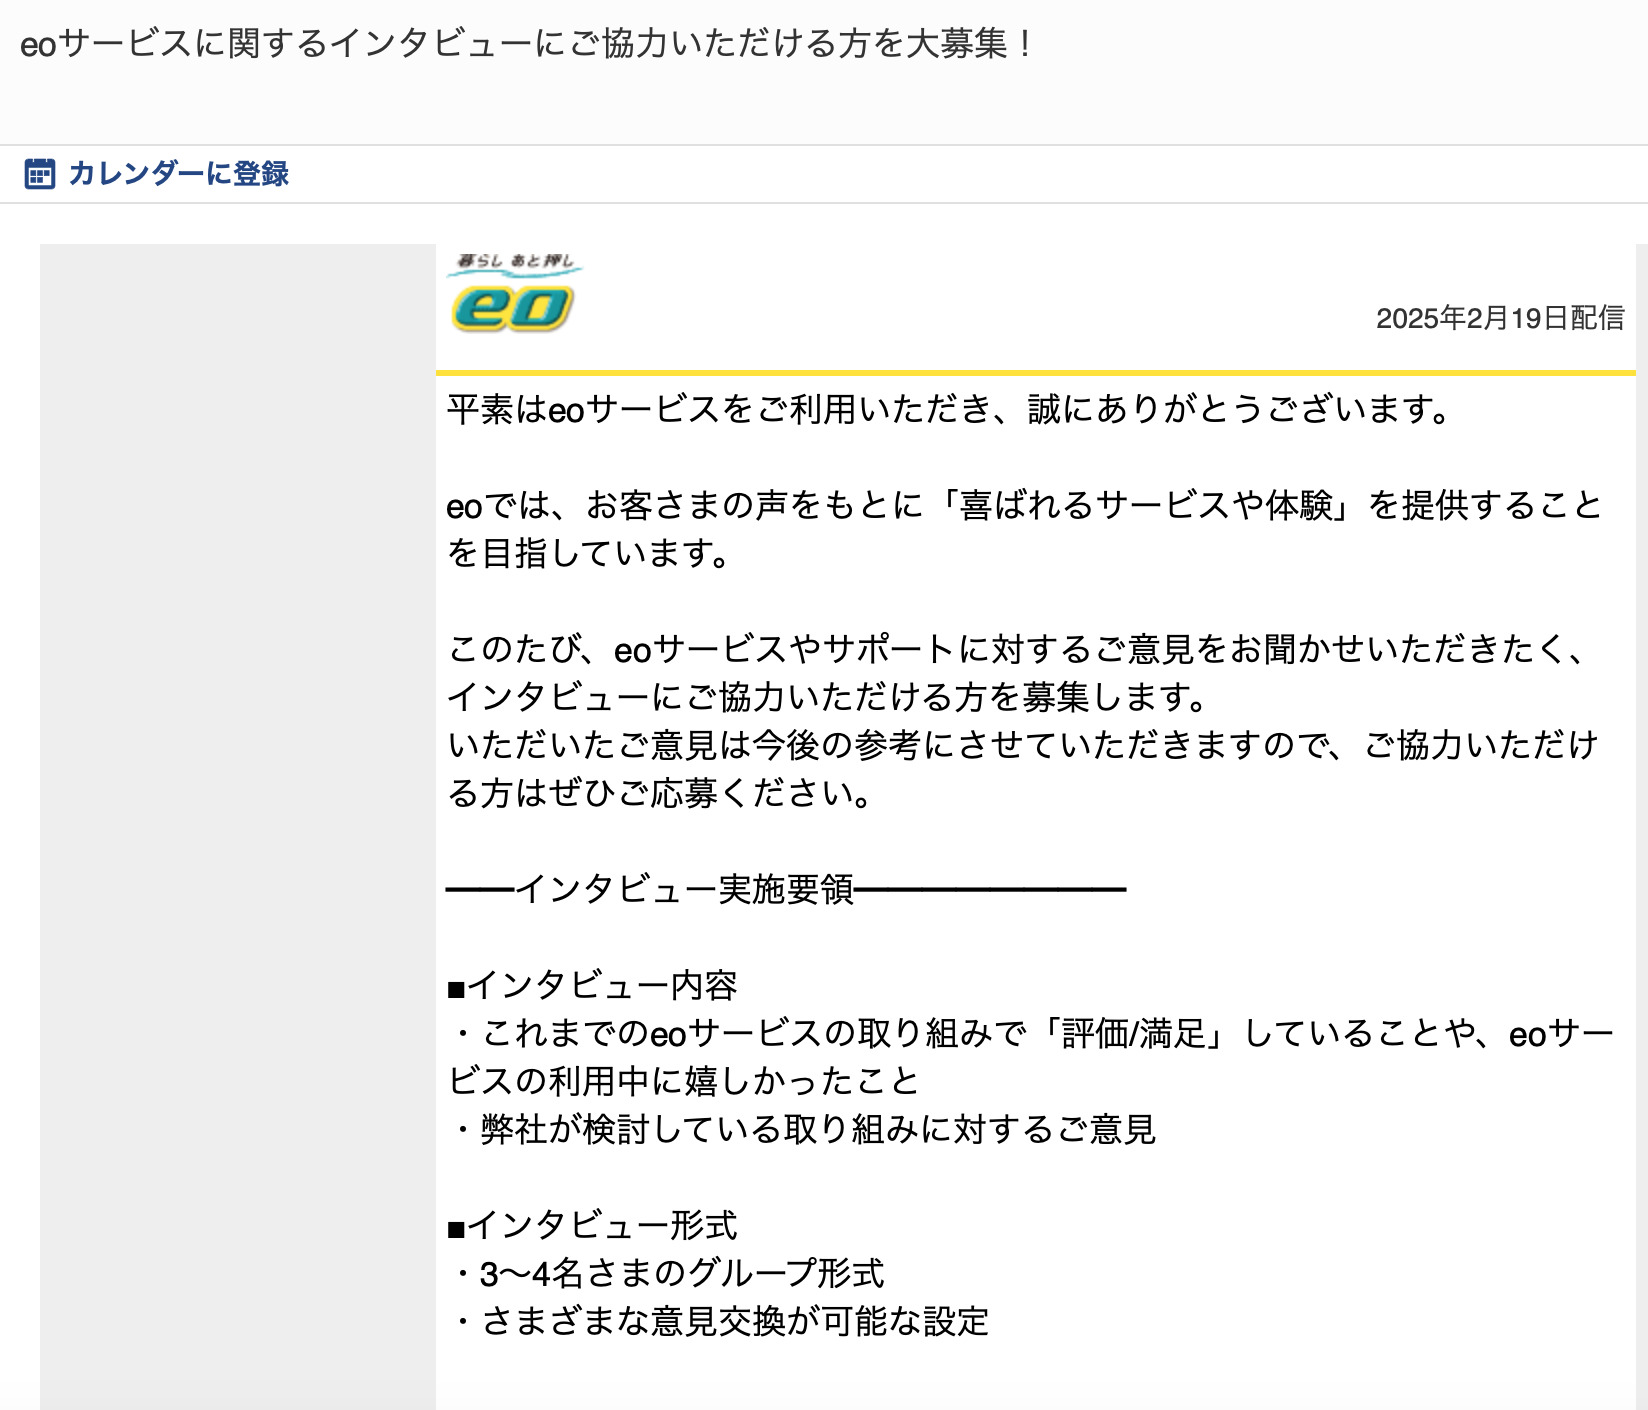Viewport: 1648px width, 1410px height.
Task: Select the ■インタビュー内容 heading
Action: (x=592, y=985)
